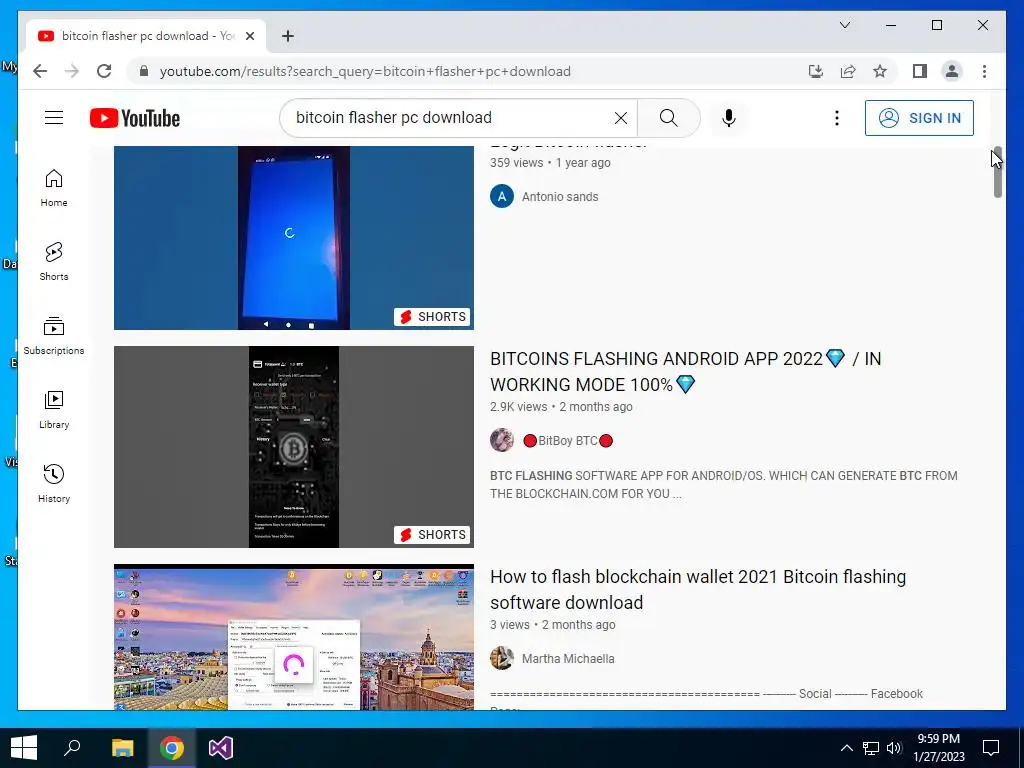Image resolution: width=1024 pixels, height=768 pixels.
Task: Open the YouTube hamburger guide menu
Action: tap(54, 118)
